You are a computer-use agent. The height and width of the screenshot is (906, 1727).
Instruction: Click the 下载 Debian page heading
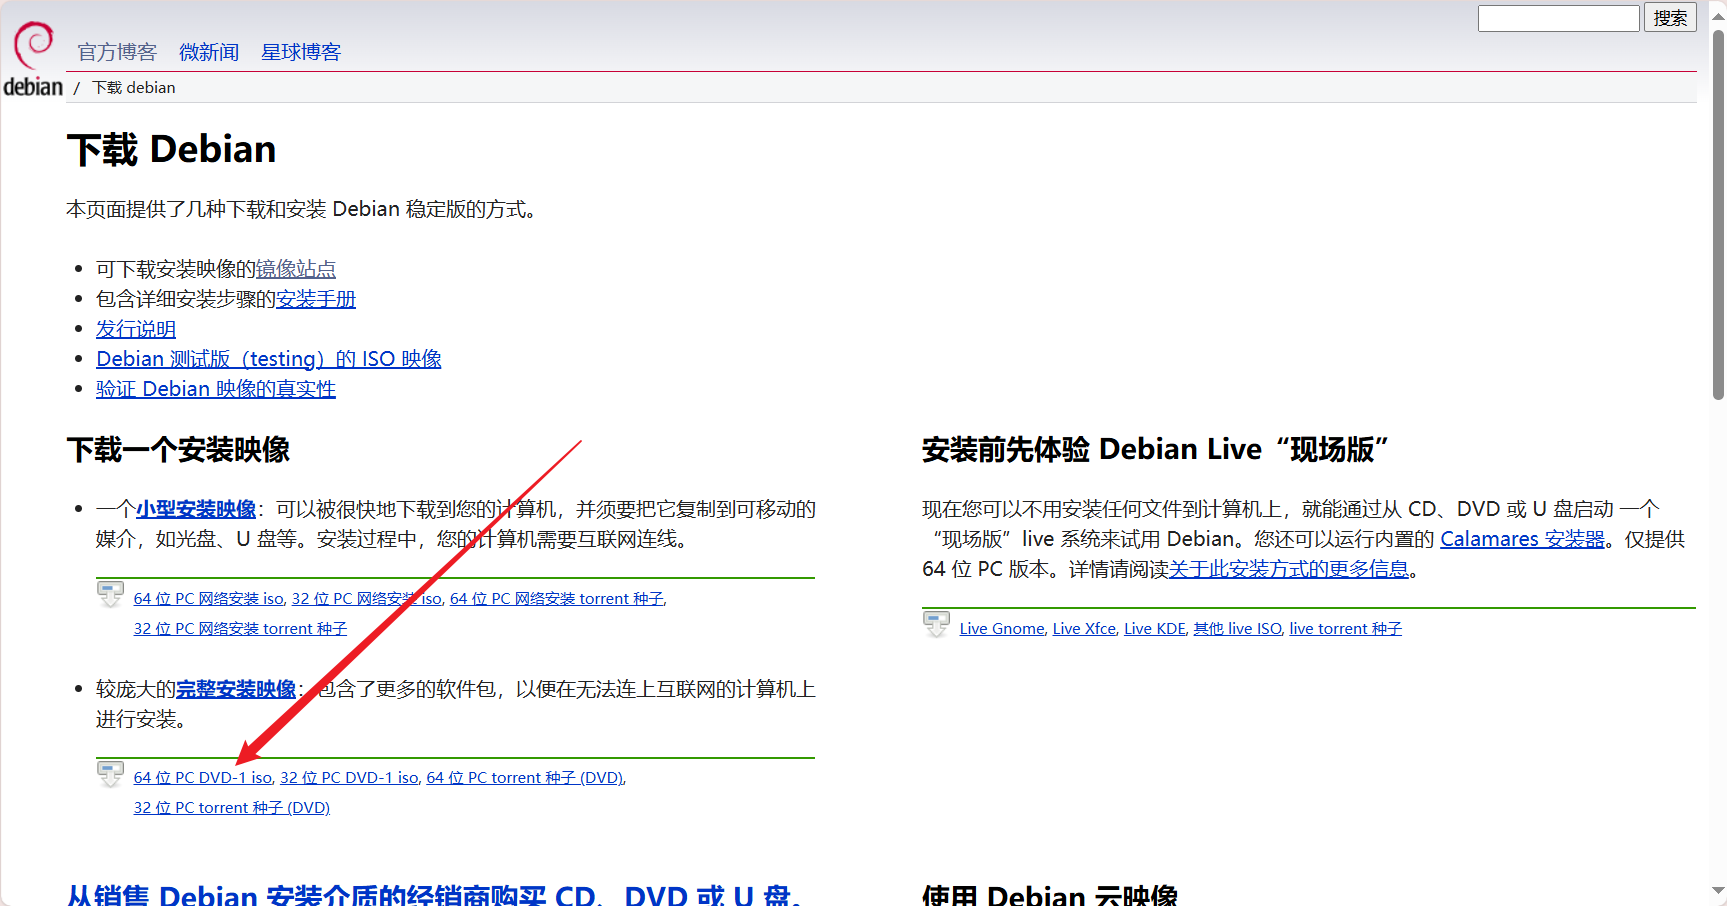coord(172,149)
